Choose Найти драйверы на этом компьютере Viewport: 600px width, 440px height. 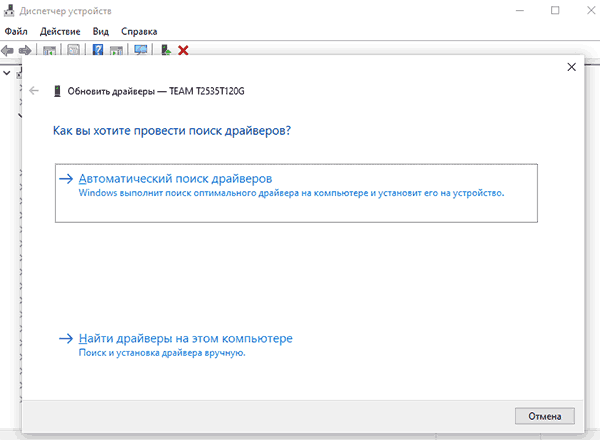click(x=186, y=338)
